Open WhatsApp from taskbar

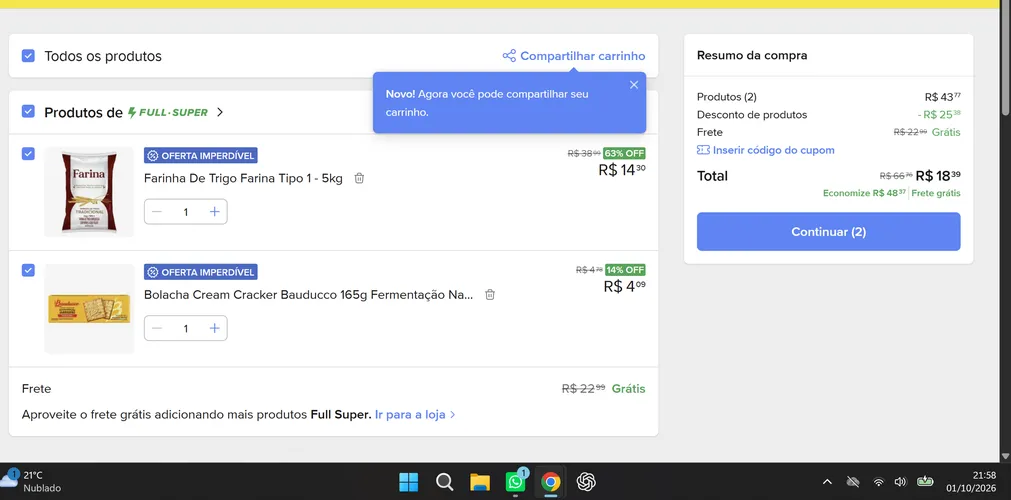(515, 482)
